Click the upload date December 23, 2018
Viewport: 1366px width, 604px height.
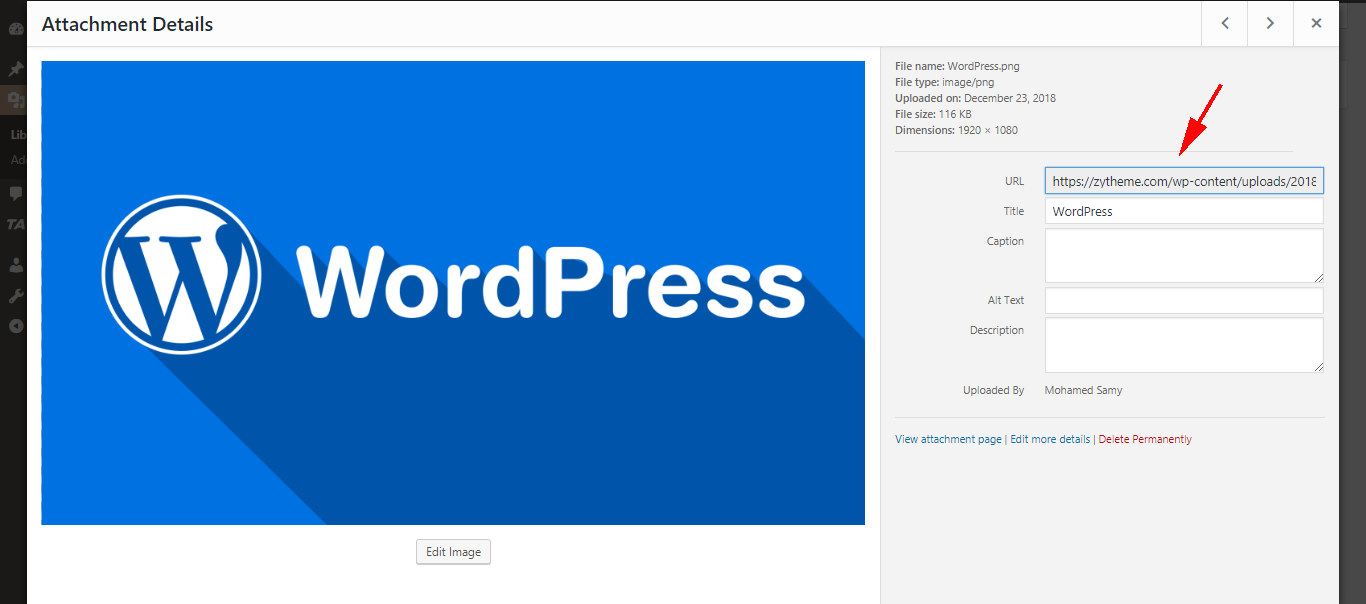pos(1010,99)
